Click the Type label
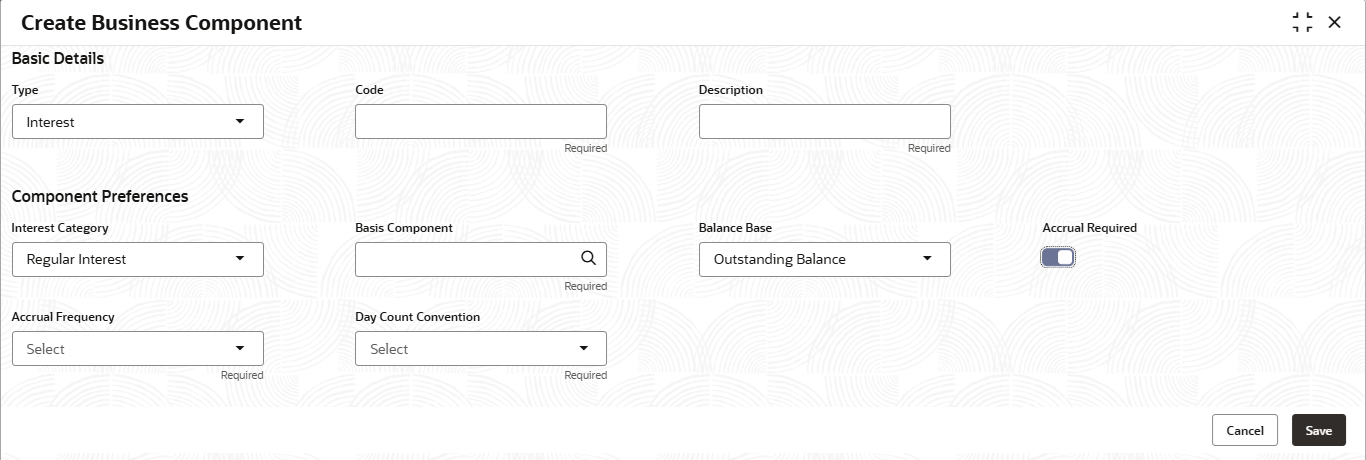 [25, 90]
